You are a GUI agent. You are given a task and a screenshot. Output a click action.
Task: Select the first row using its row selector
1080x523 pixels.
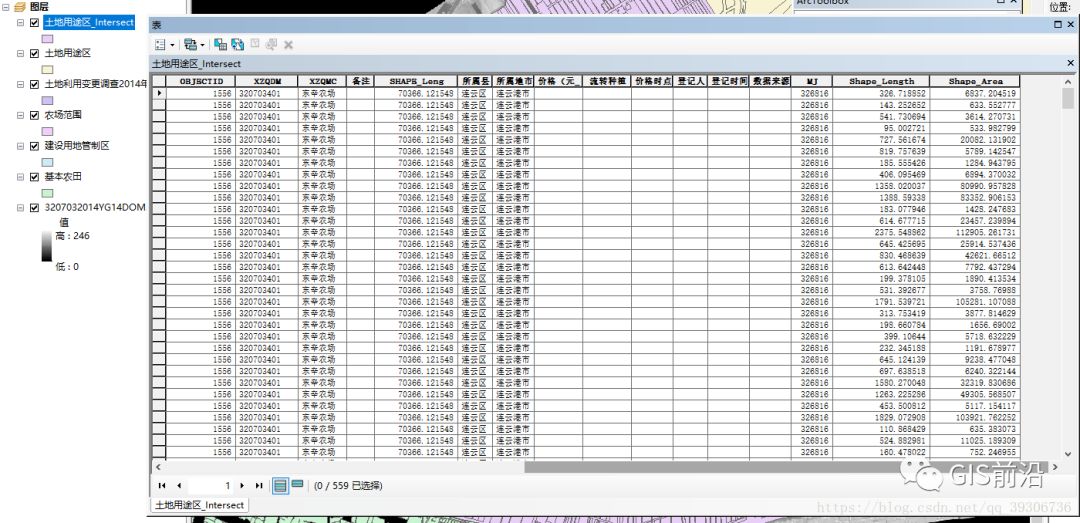pyautogui.click(x=159, y=93)
